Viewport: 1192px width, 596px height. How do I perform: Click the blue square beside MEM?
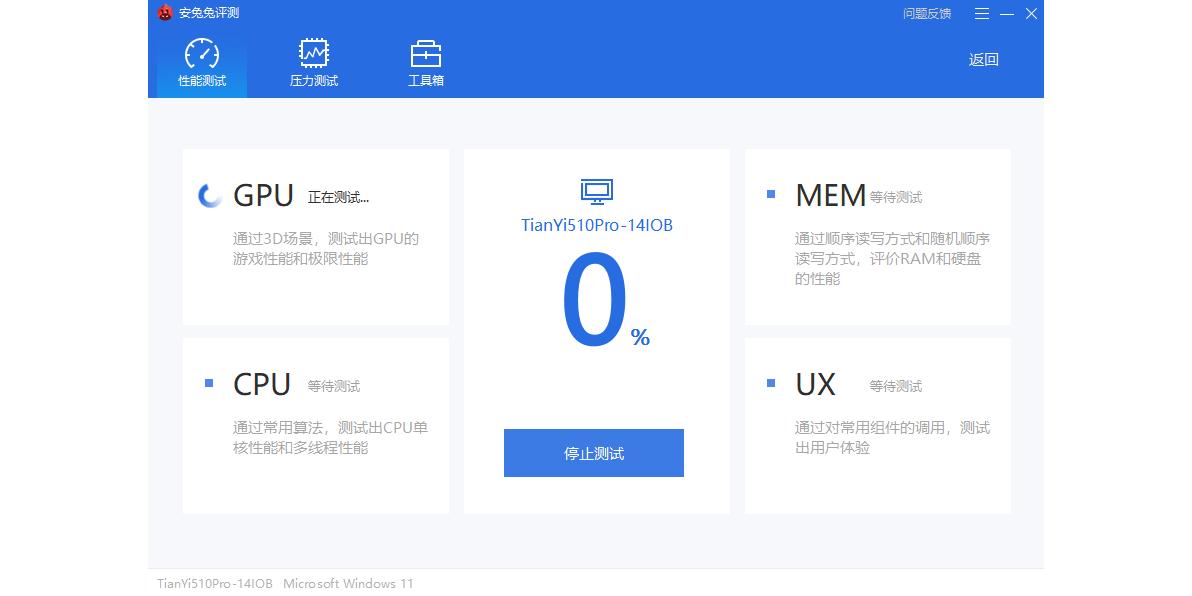click(x=770, y=194)
